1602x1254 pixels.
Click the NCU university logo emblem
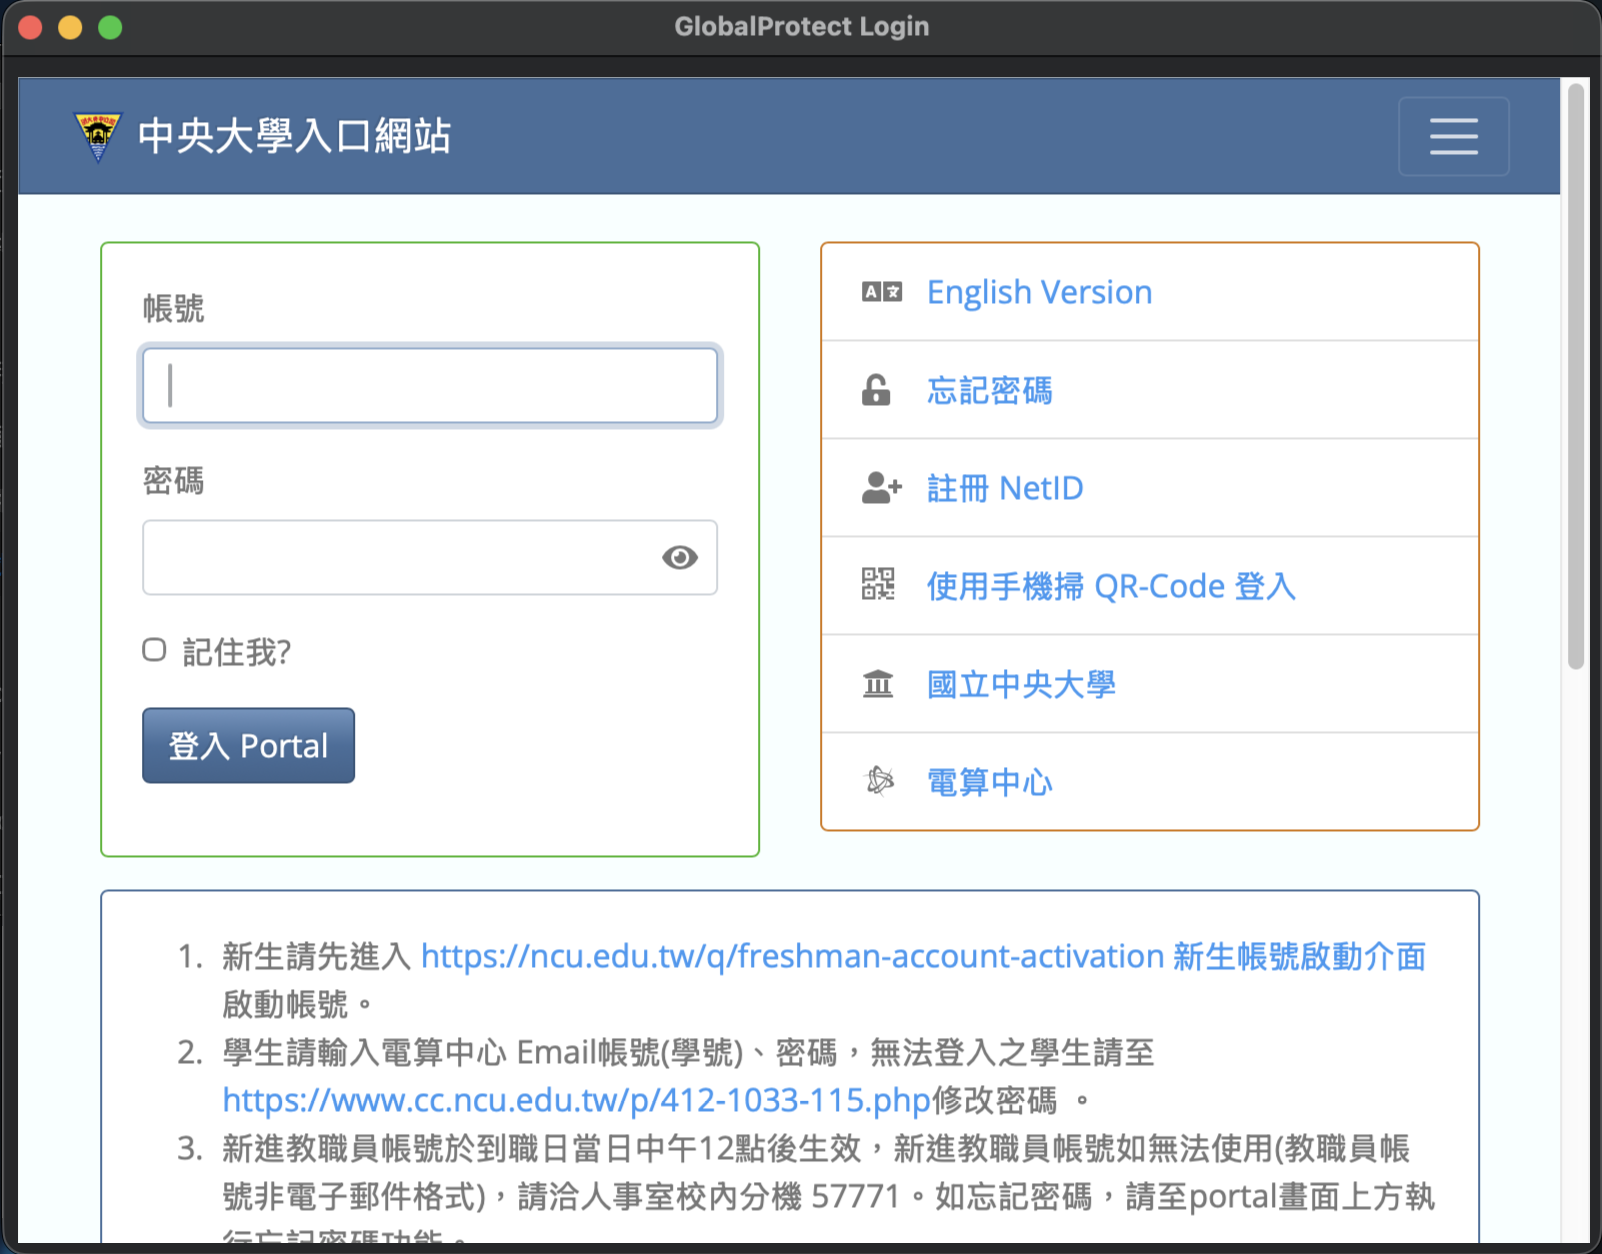pyautogui.click(x=97, y=136)
